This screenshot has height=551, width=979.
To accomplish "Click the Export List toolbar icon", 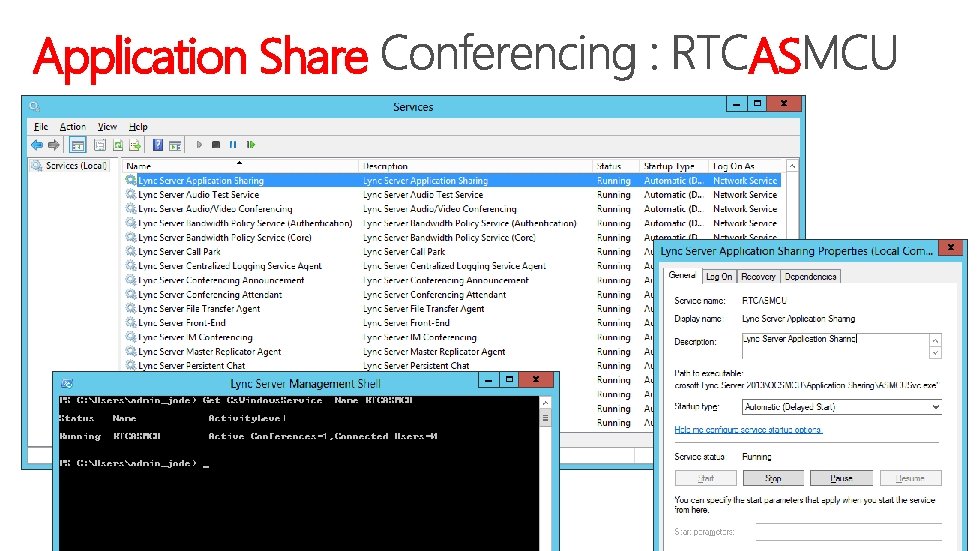I will 135,145.
